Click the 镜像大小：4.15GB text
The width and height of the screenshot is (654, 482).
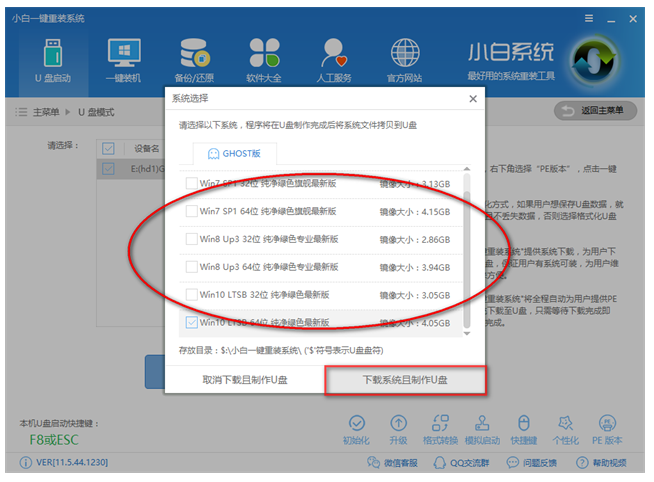(415, 212)
